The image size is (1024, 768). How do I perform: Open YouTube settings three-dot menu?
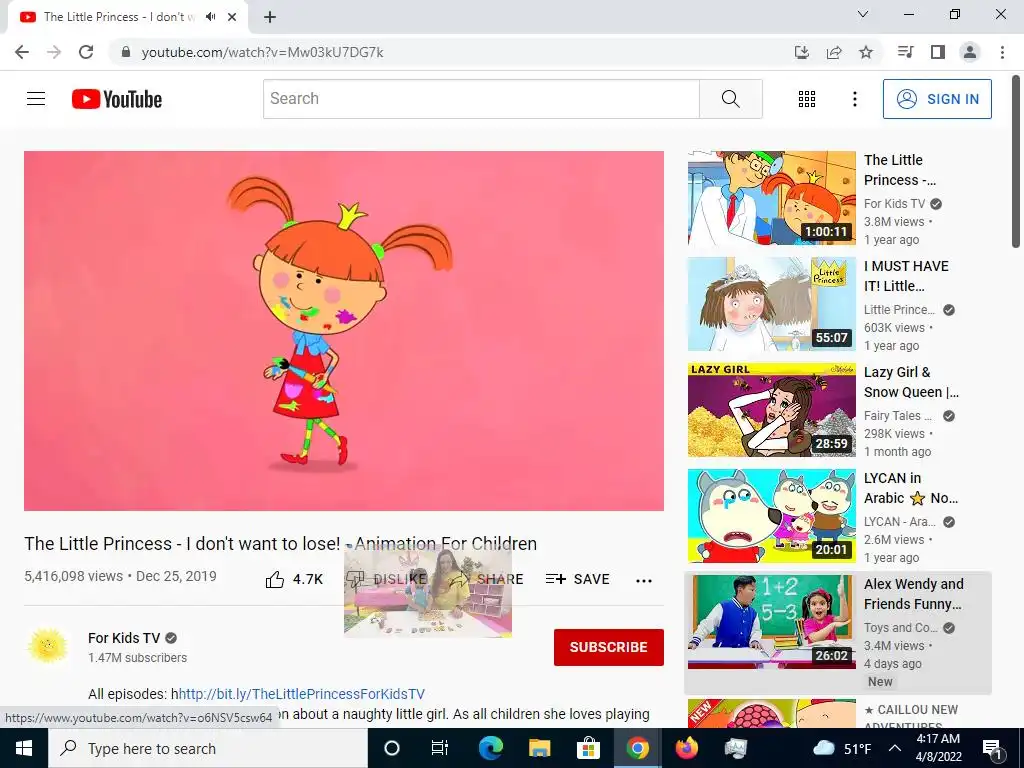[x=854, y=99]
